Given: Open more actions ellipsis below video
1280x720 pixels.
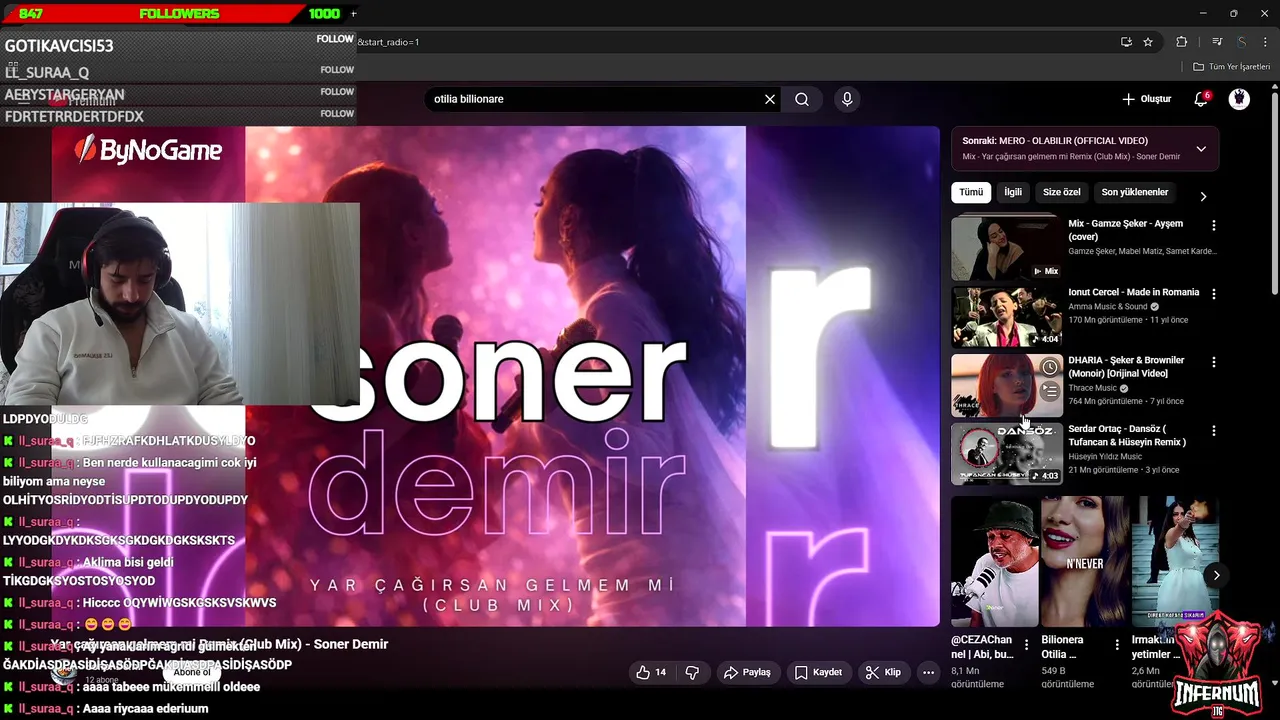Looking at the screenshot, I should pos(928,672).
